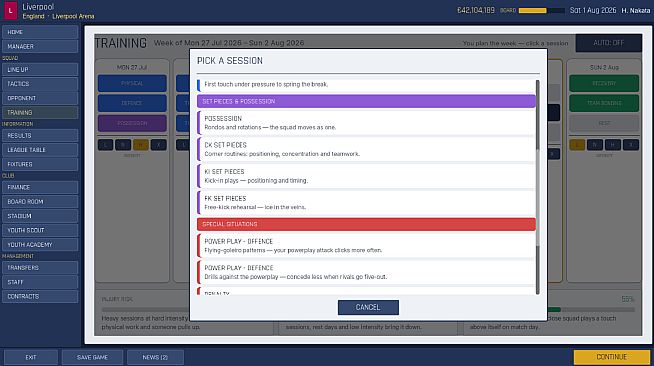
Task: Open YOUTH ACADEMY
Action: [40, 245]
